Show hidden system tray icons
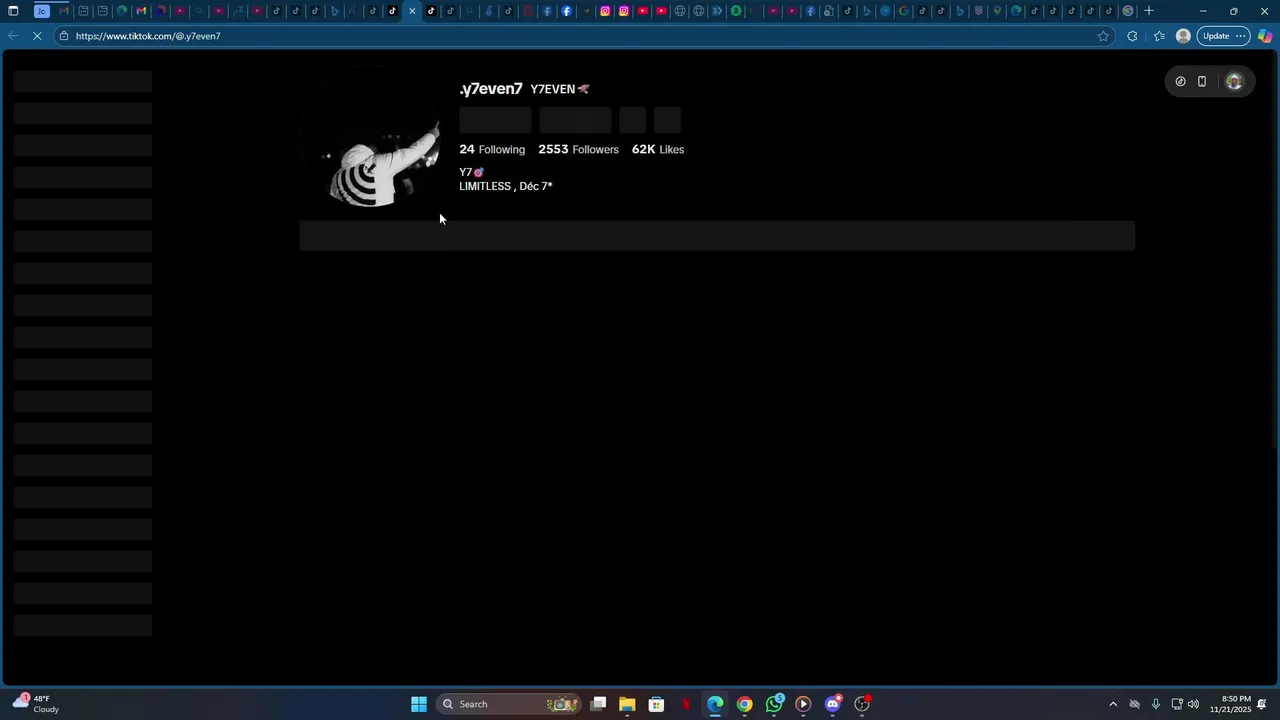This screenshot has height=720, width=1280. [x=1113, y=704]
